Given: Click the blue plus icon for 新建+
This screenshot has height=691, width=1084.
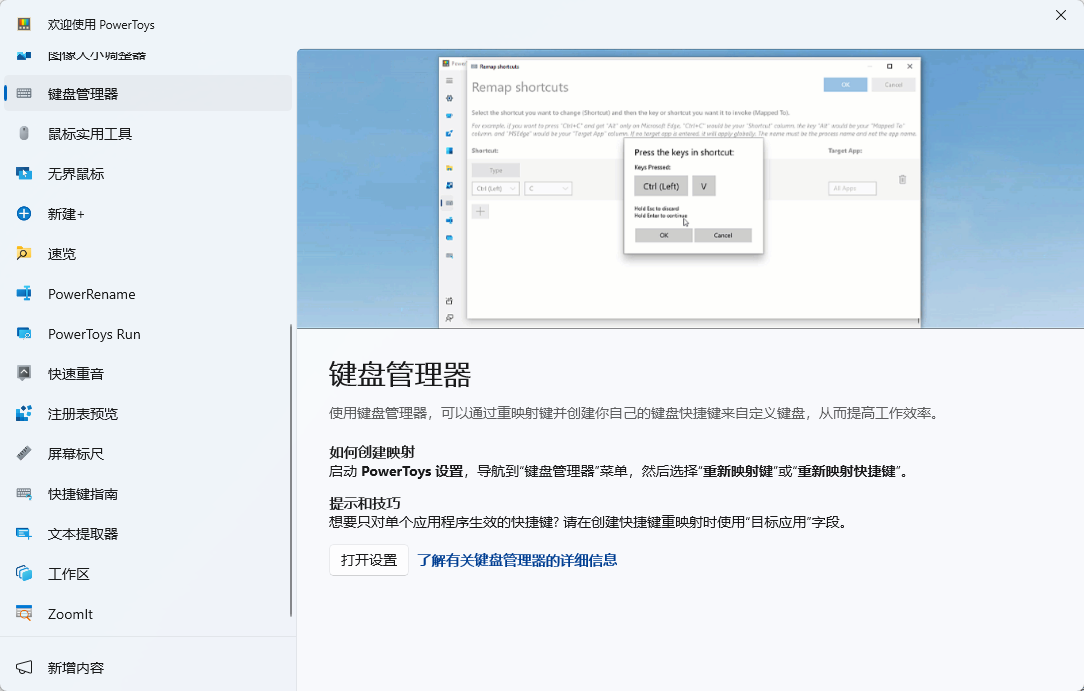Looking at the screenshot, I should [x=24, y=214].
